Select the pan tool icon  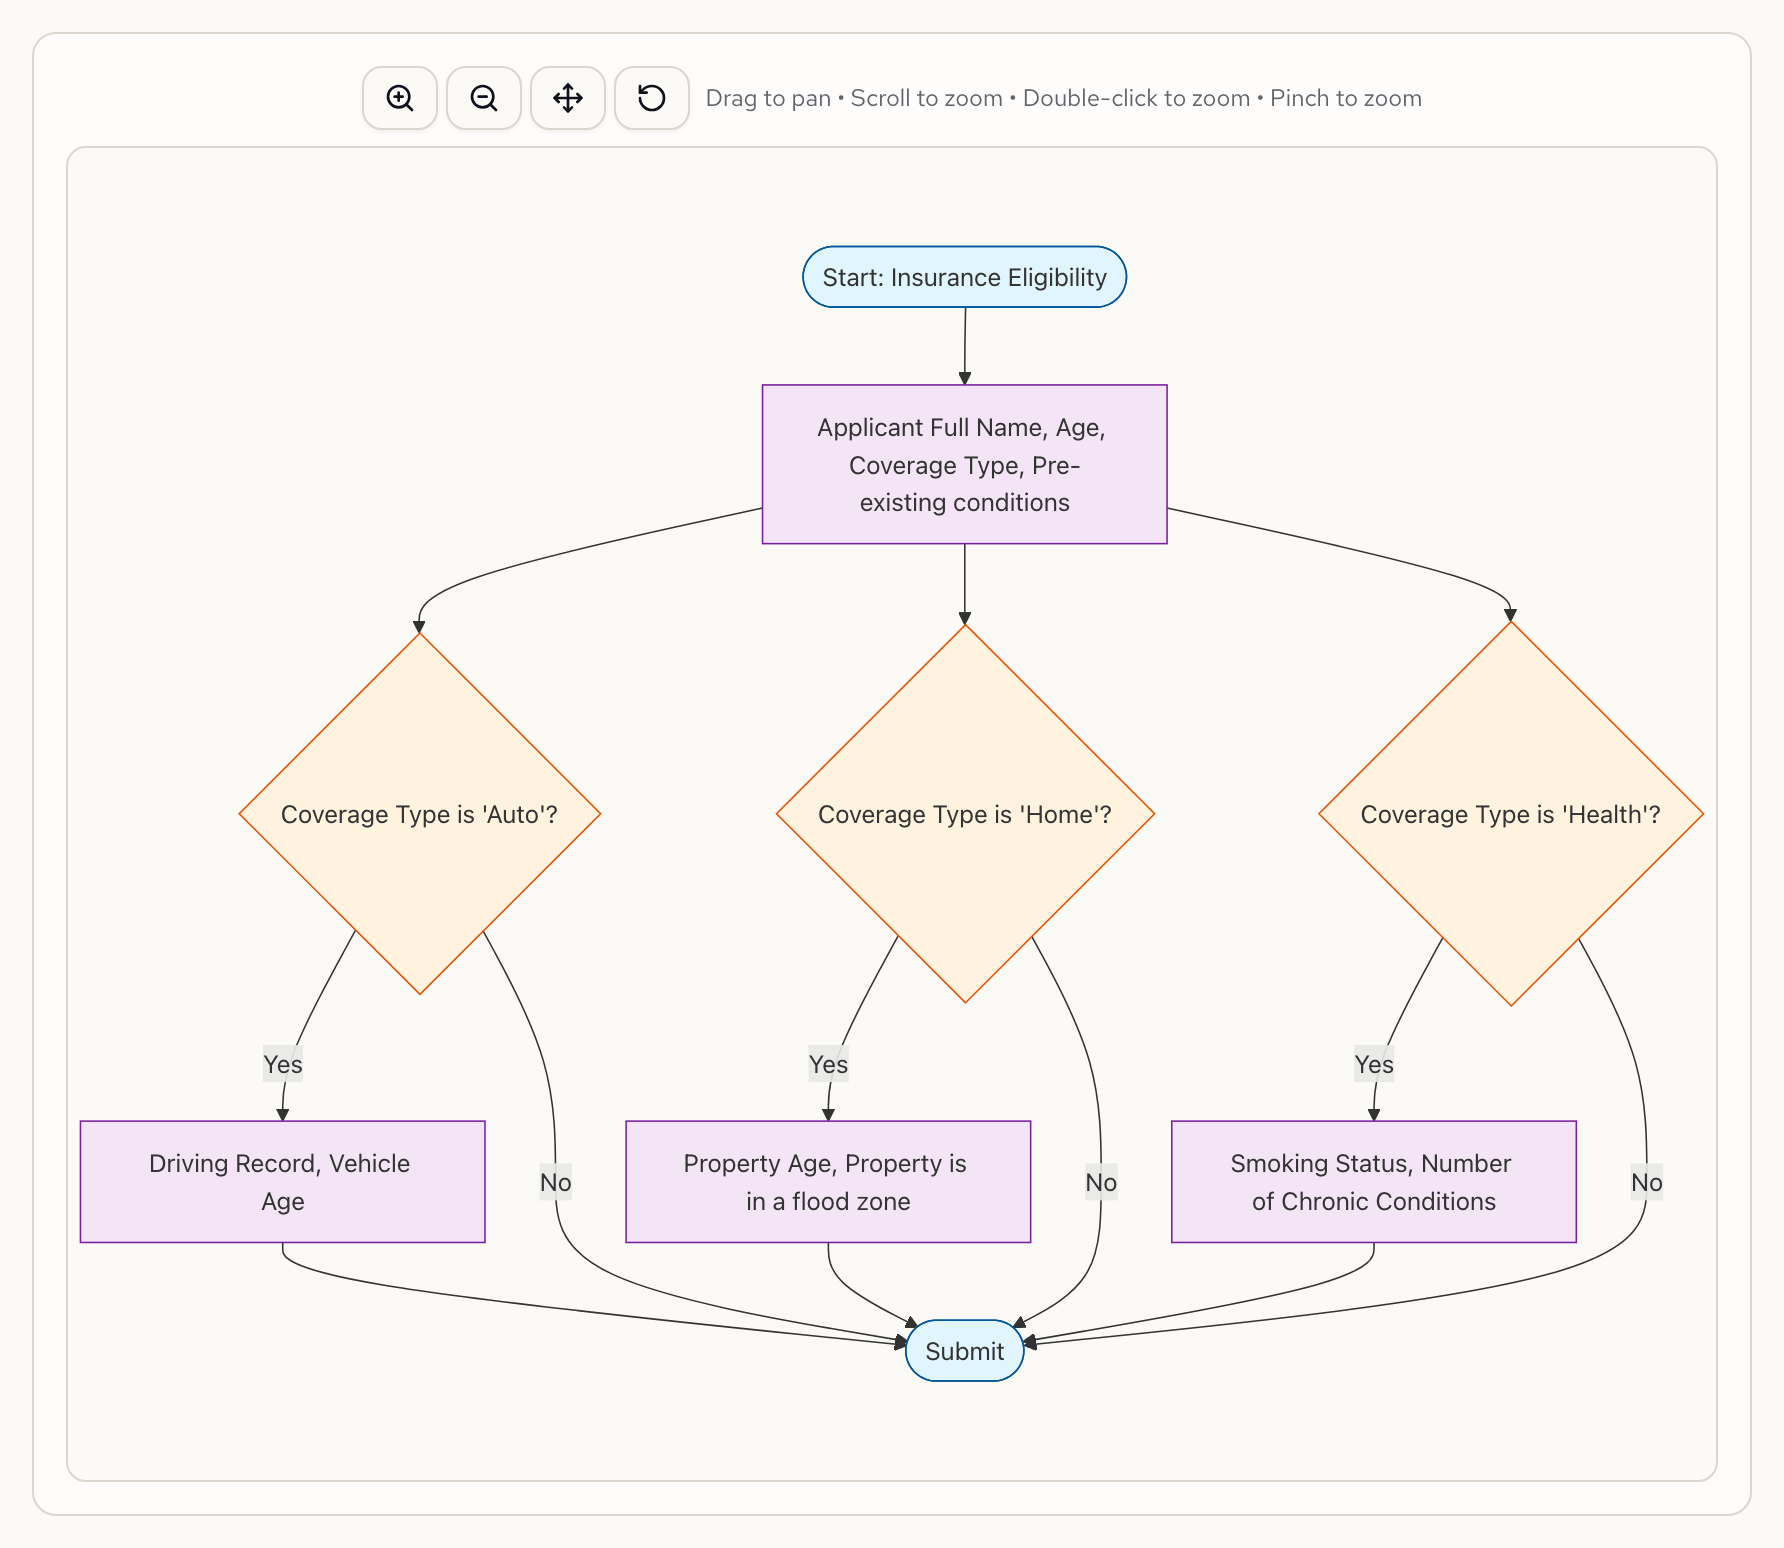(567, 98)
